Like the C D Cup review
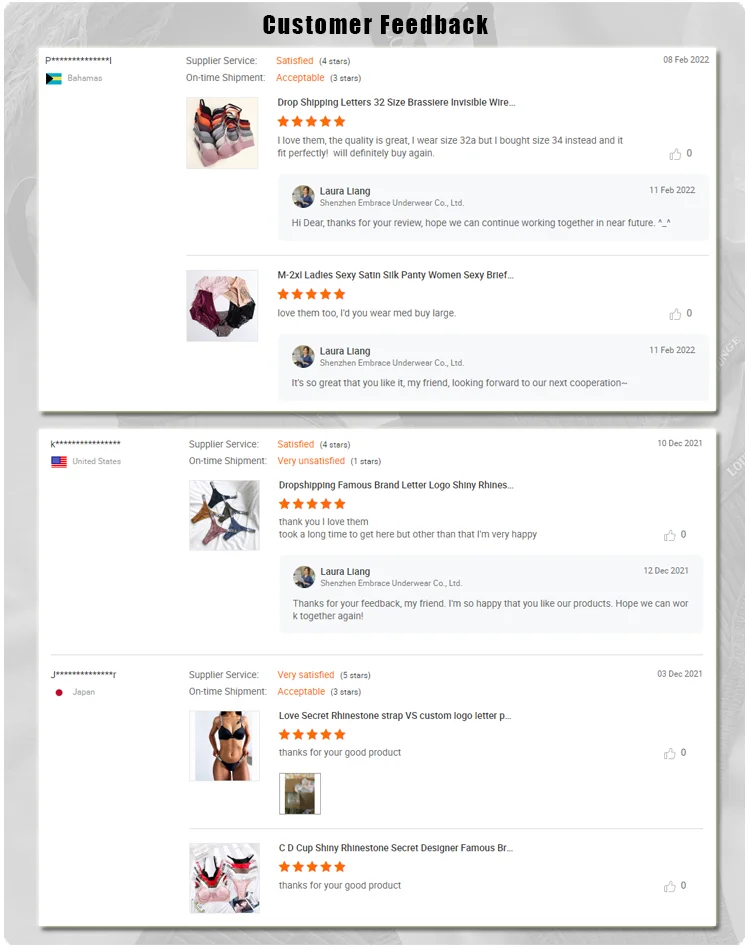 (x=669, y=886)
